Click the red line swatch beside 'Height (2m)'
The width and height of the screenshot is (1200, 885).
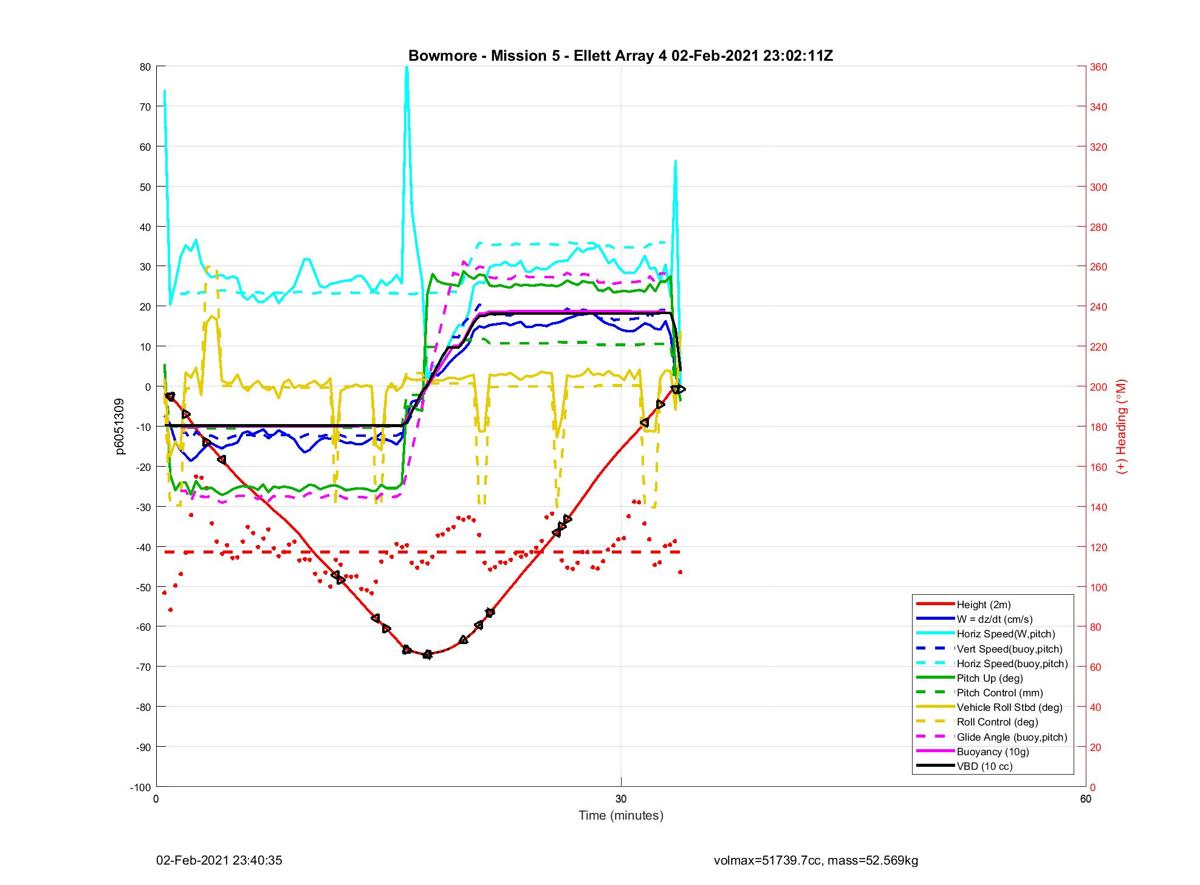click(x=935, y=605)
